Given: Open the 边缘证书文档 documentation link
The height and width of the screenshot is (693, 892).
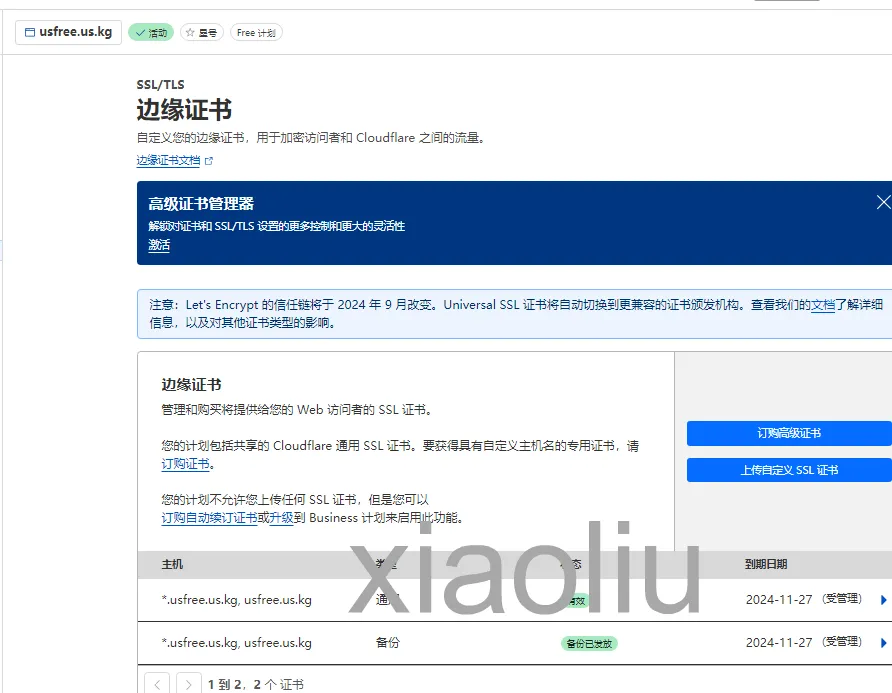Looking at the screenshot, I should [x=168, y=160].
